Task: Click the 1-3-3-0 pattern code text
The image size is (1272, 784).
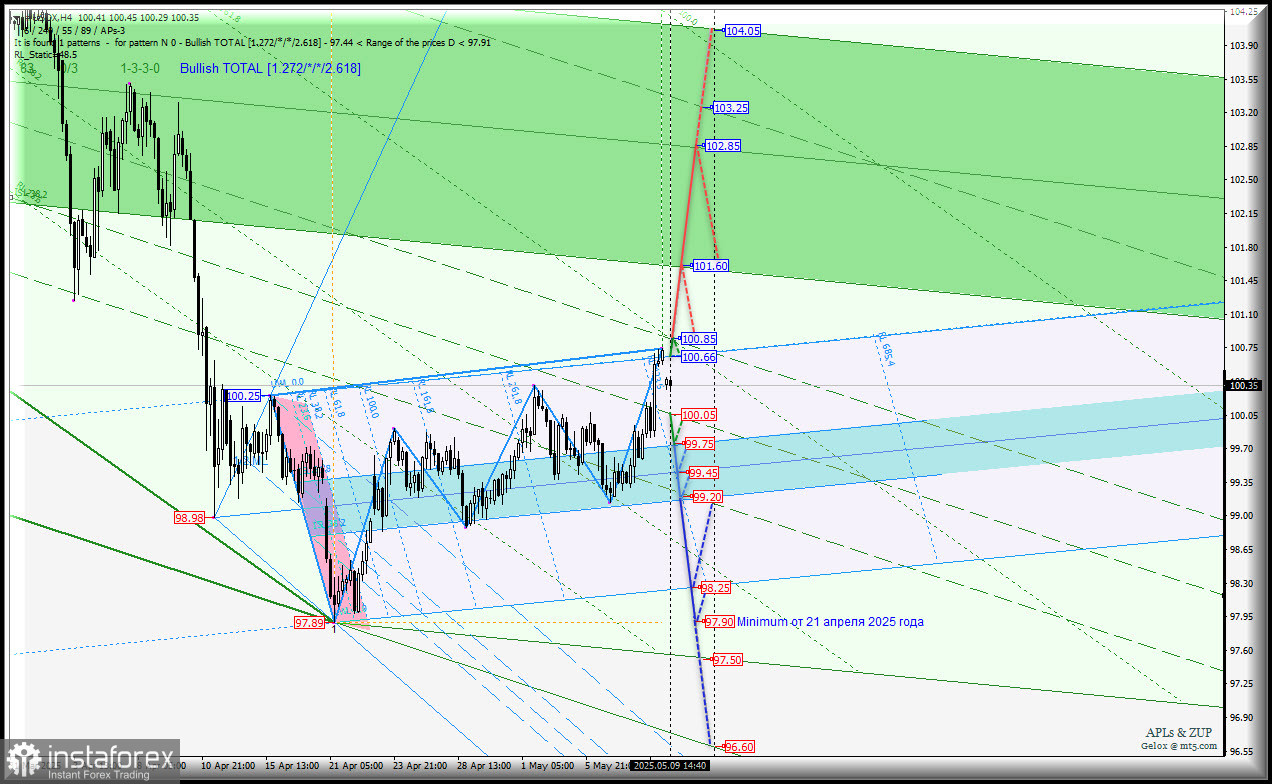Action: point(139,68)
